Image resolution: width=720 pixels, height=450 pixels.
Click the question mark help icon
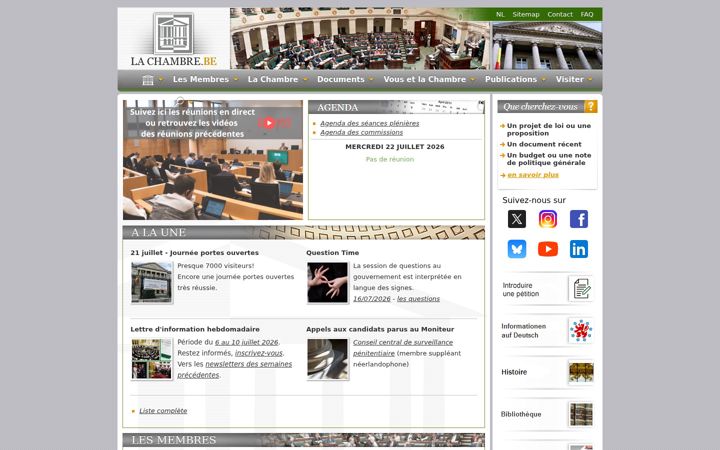coord(591,107)
